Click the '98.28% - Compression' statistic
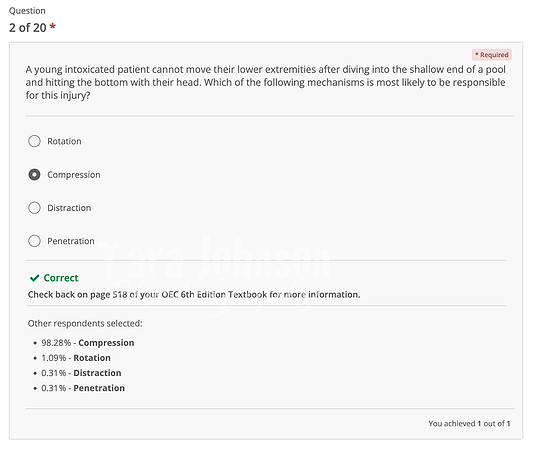The height and width of the screenshot is (450, 536). [x=88, y=343]
